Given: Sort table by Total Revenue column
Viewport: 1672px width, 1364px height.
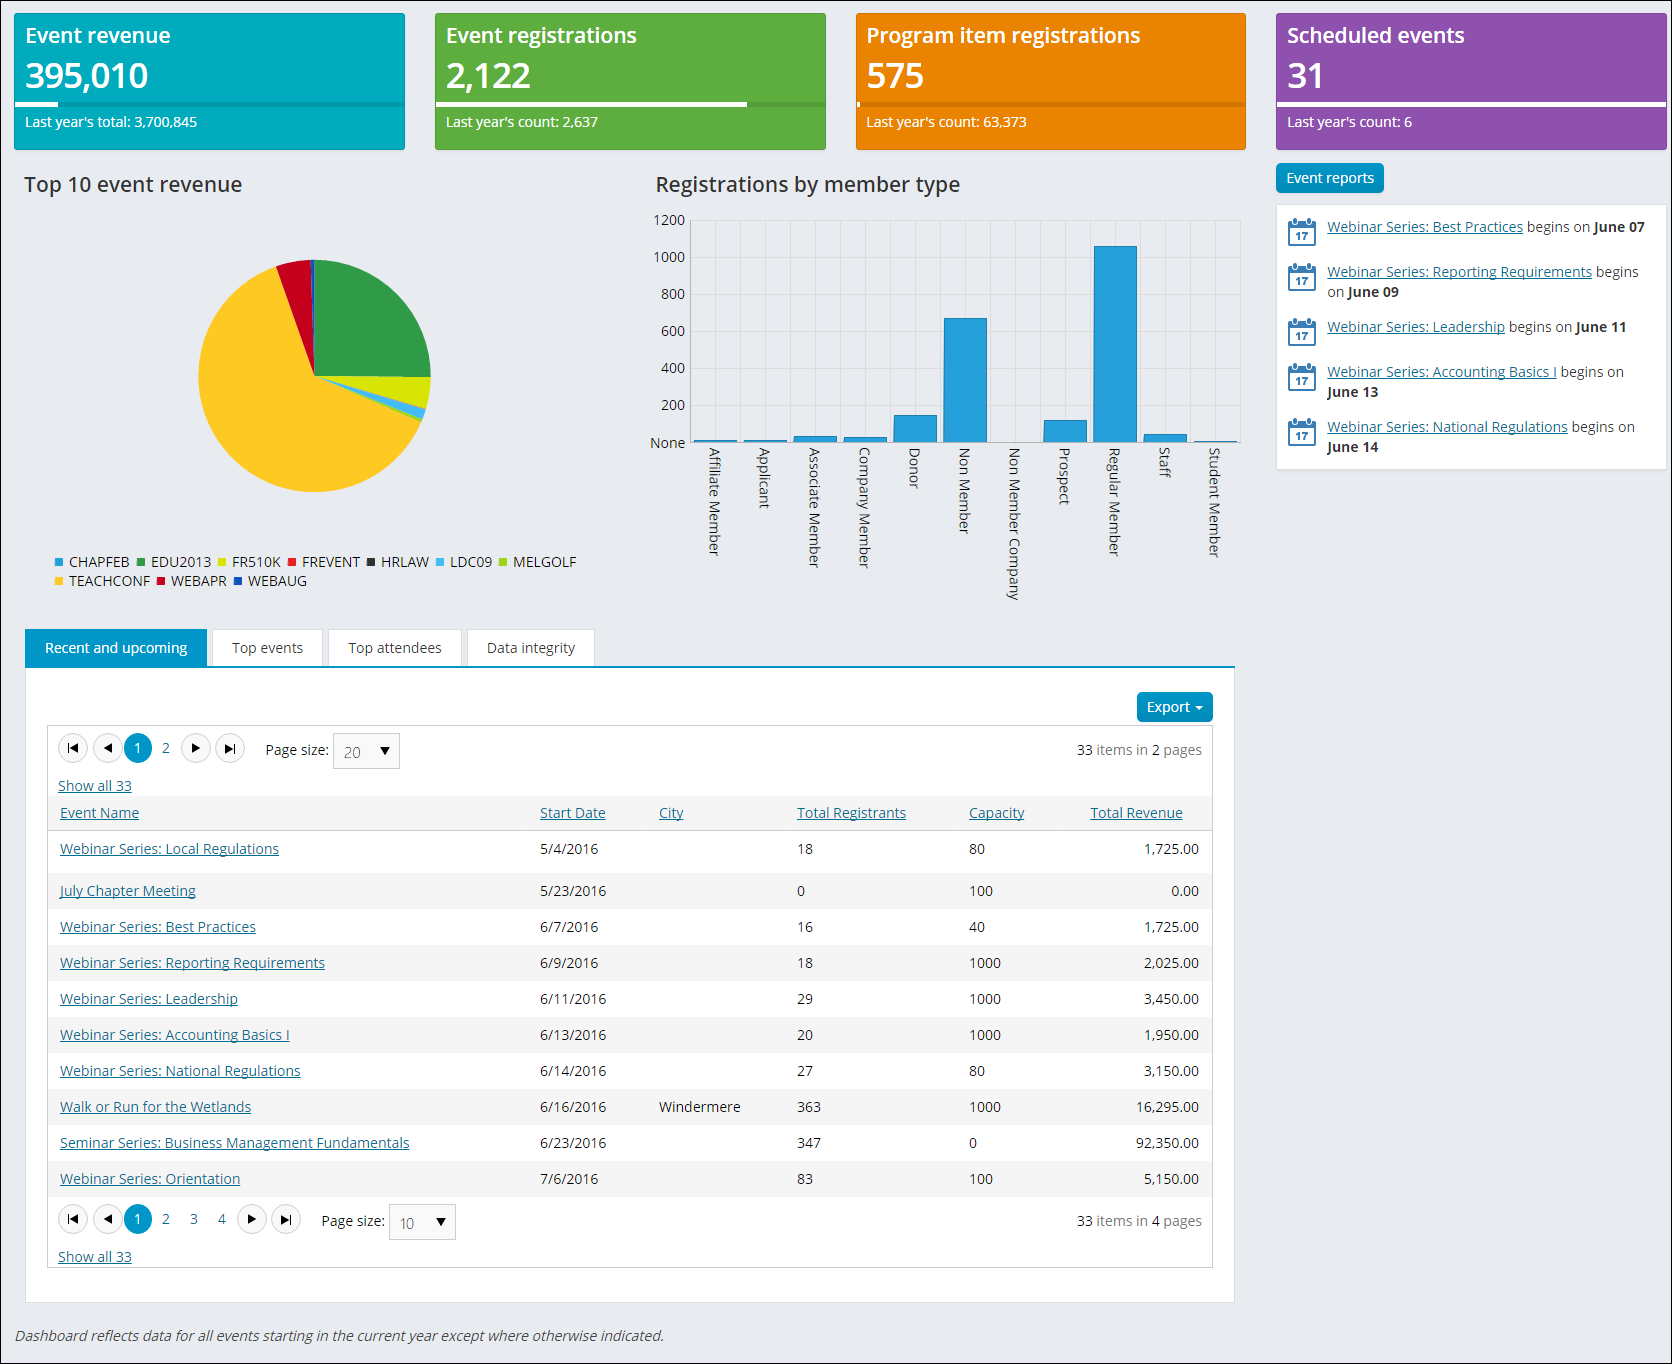Looking at the screenshot, I should pos(1136,813).
